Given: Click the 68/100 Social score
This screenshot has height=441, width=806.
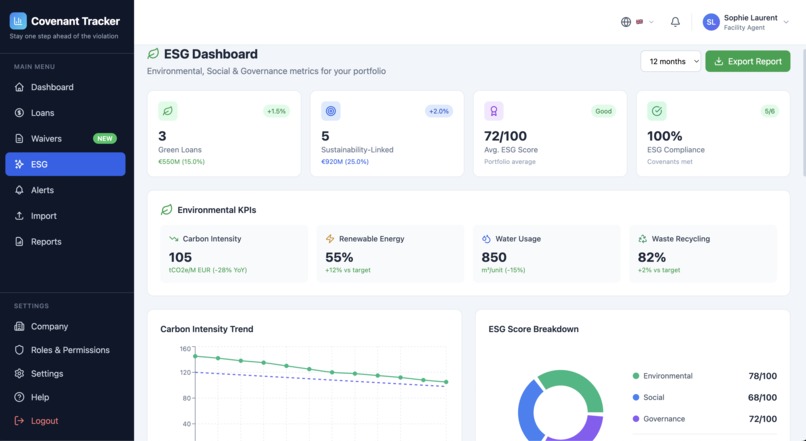Looking at the screenshot, I should [x=763, y=397].
